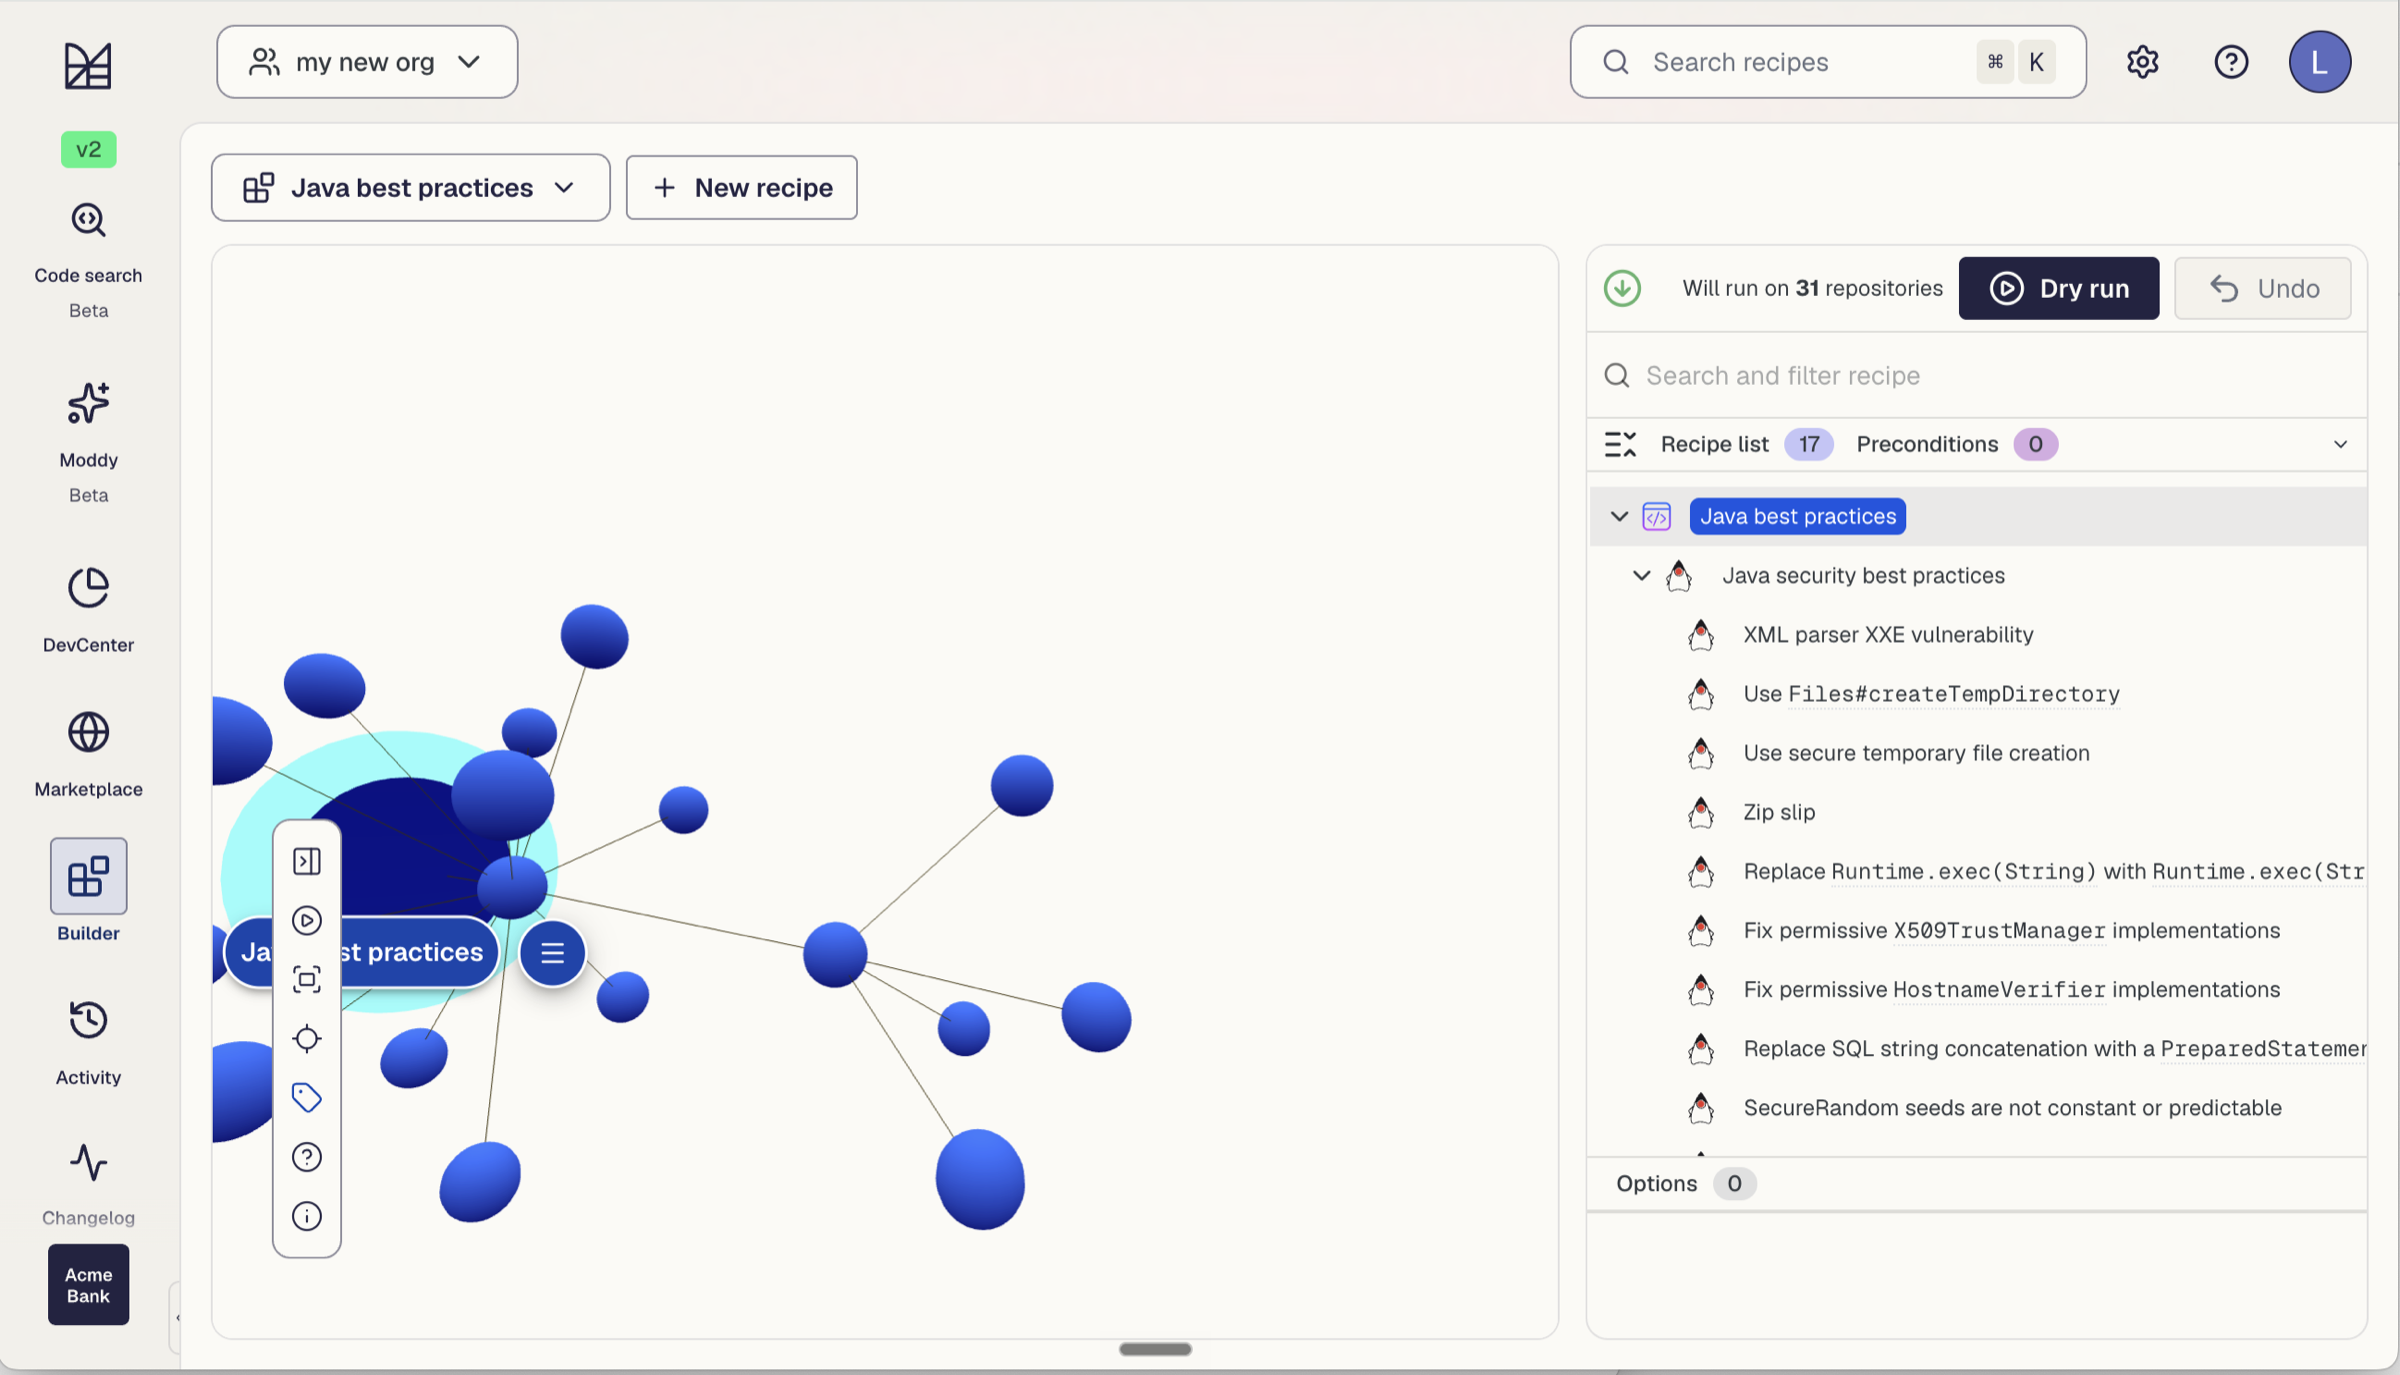Click the Java best practices tree type icon
The height and width of the screenshot is (1375, 2400).
click(1656, 516)
